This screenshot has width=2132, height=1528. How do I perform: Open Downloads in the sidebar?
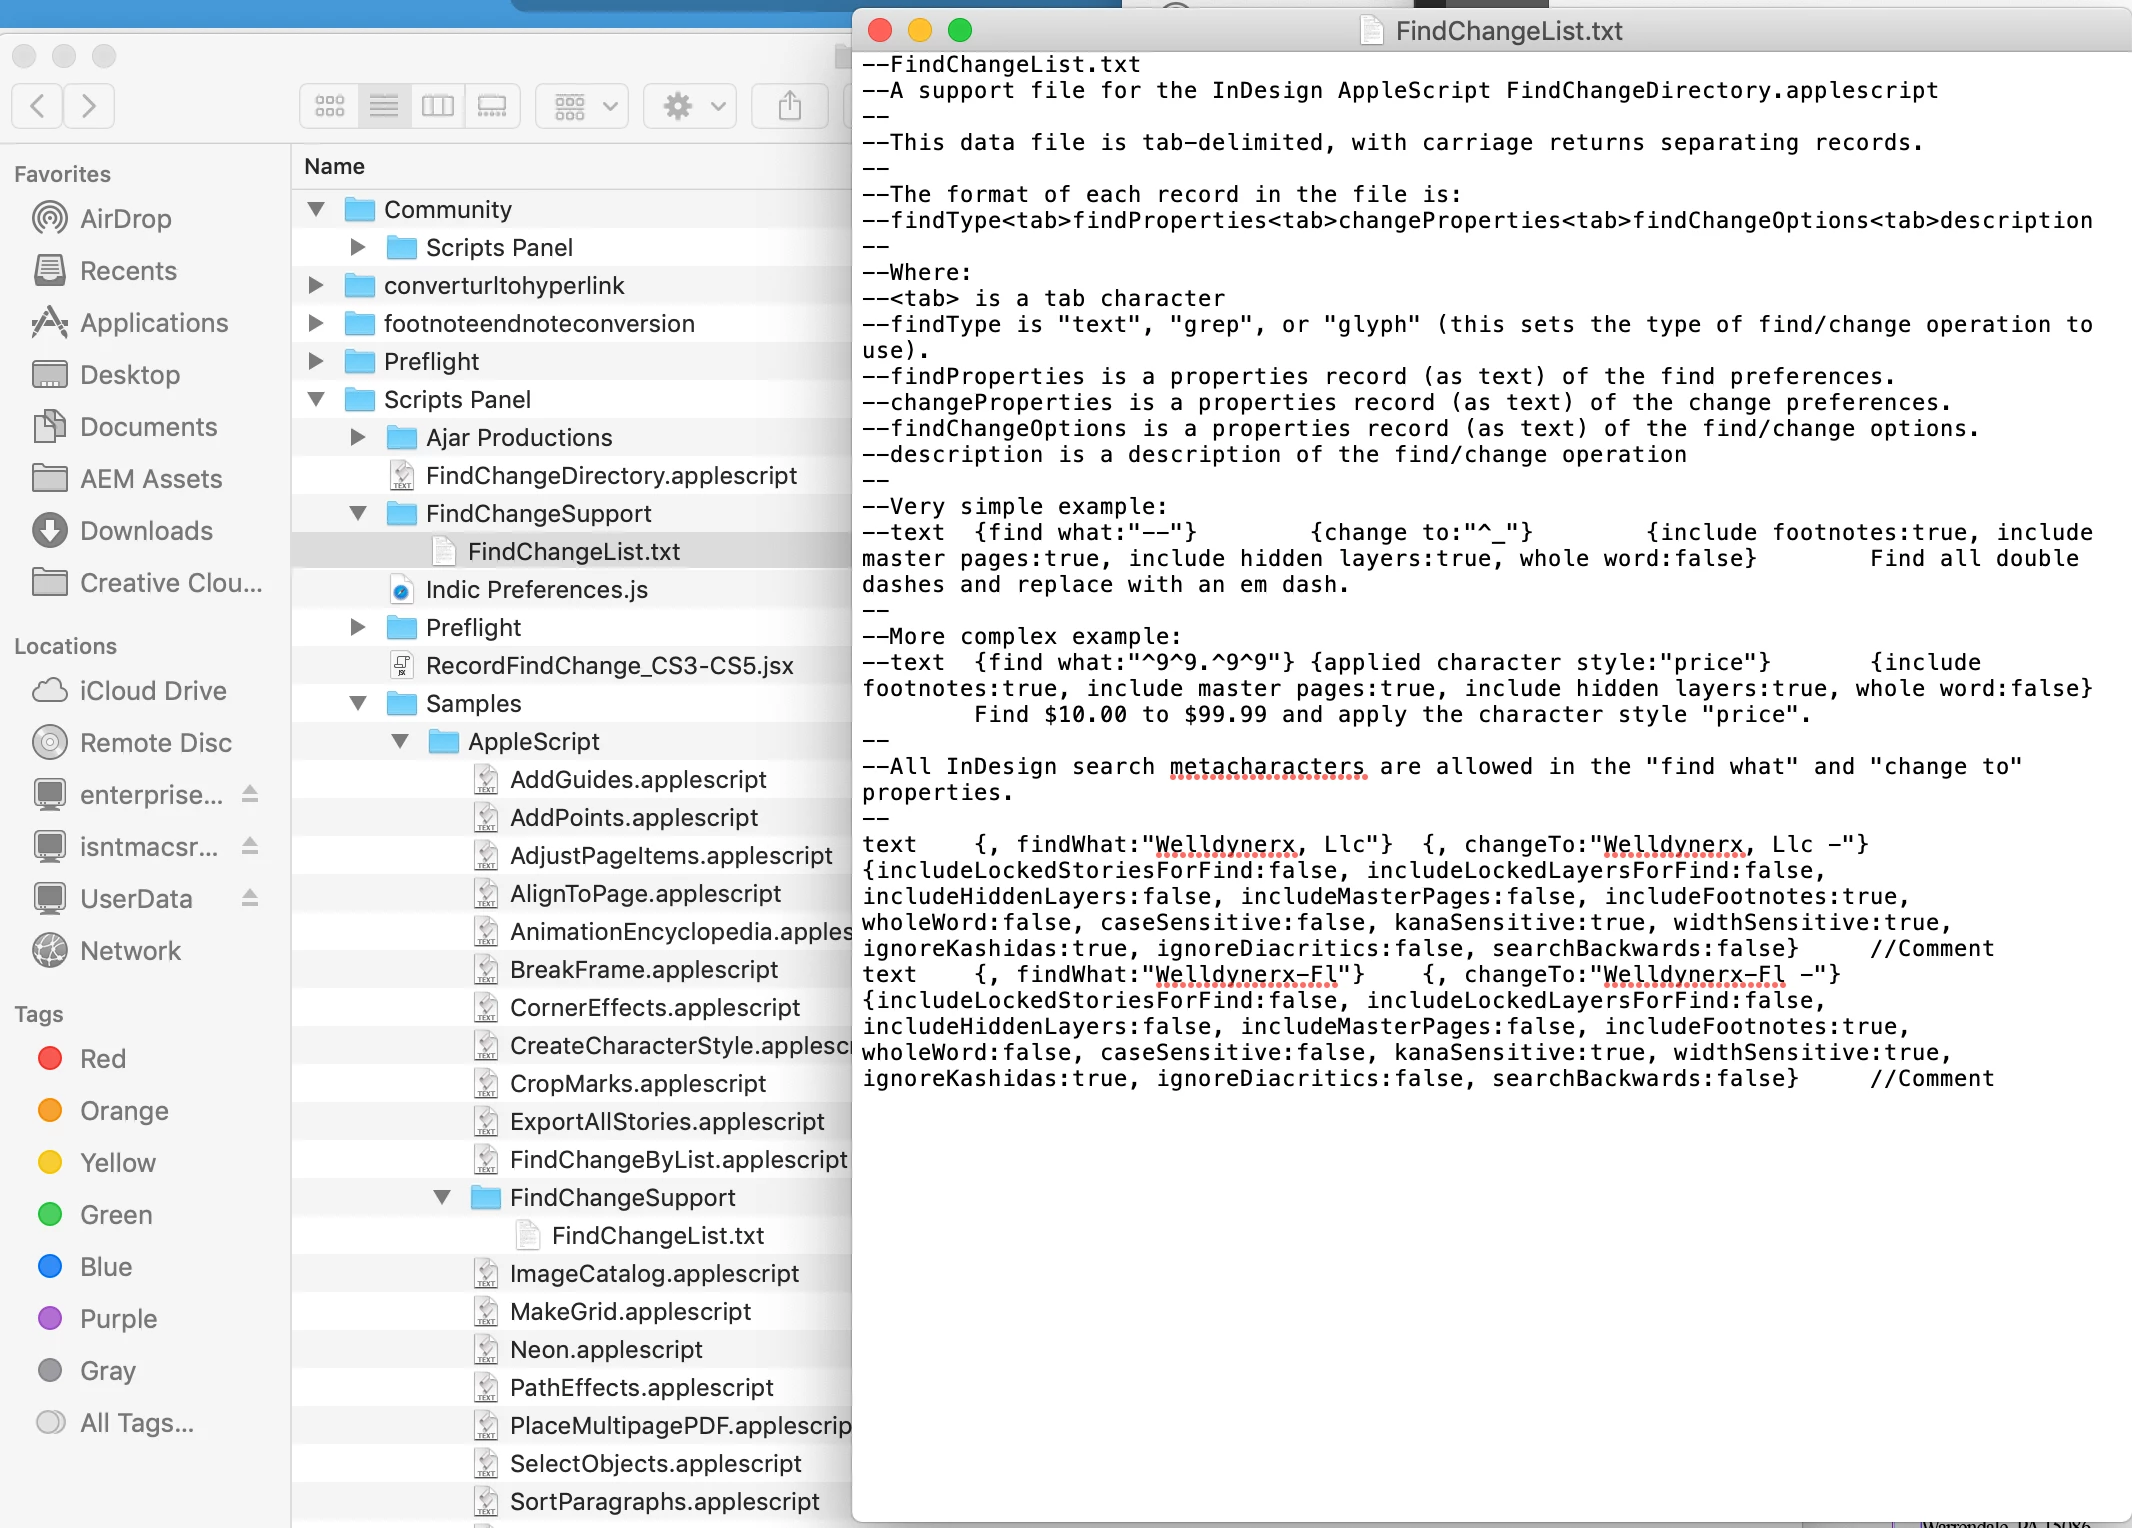[x=123, y=531]
